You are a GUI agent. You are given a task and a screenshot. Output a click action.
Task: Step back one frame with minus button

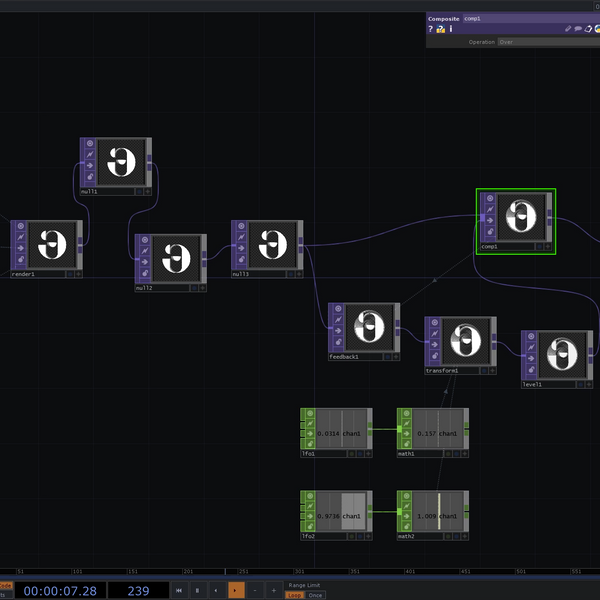[255, 590]
